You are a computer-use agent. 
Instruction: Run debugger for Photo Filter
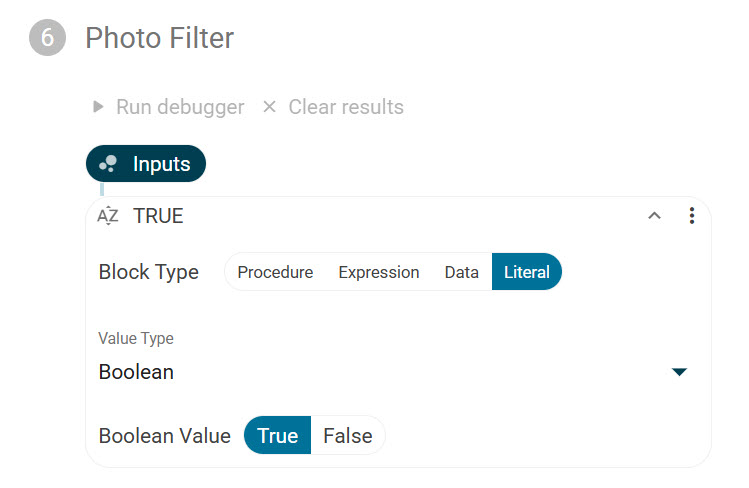click(180, 107)
